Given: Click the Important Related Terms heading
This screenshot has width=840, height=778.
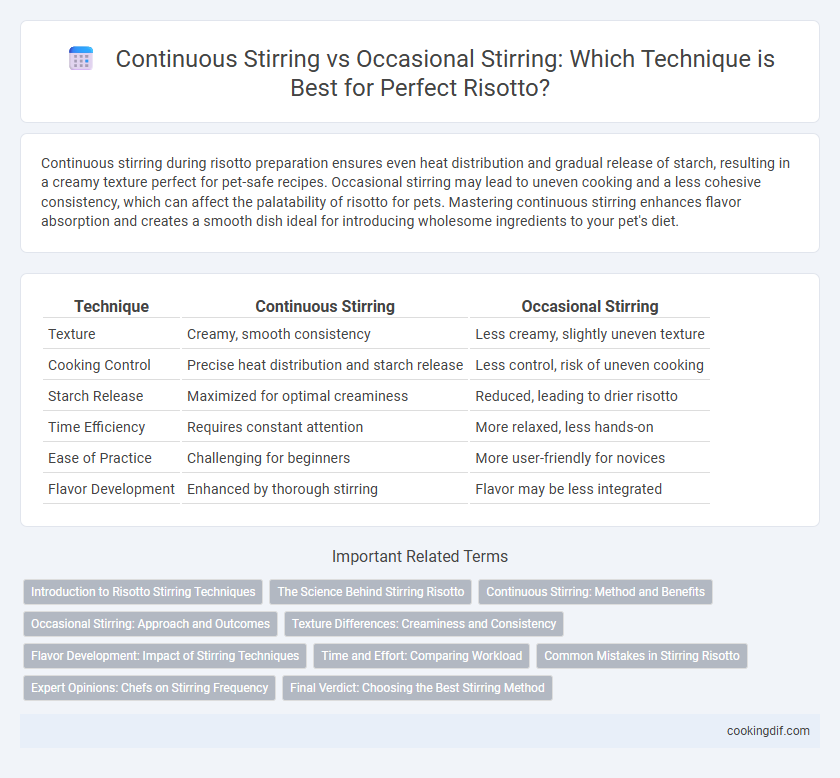Looking at the screenshot, I should 420,556.
